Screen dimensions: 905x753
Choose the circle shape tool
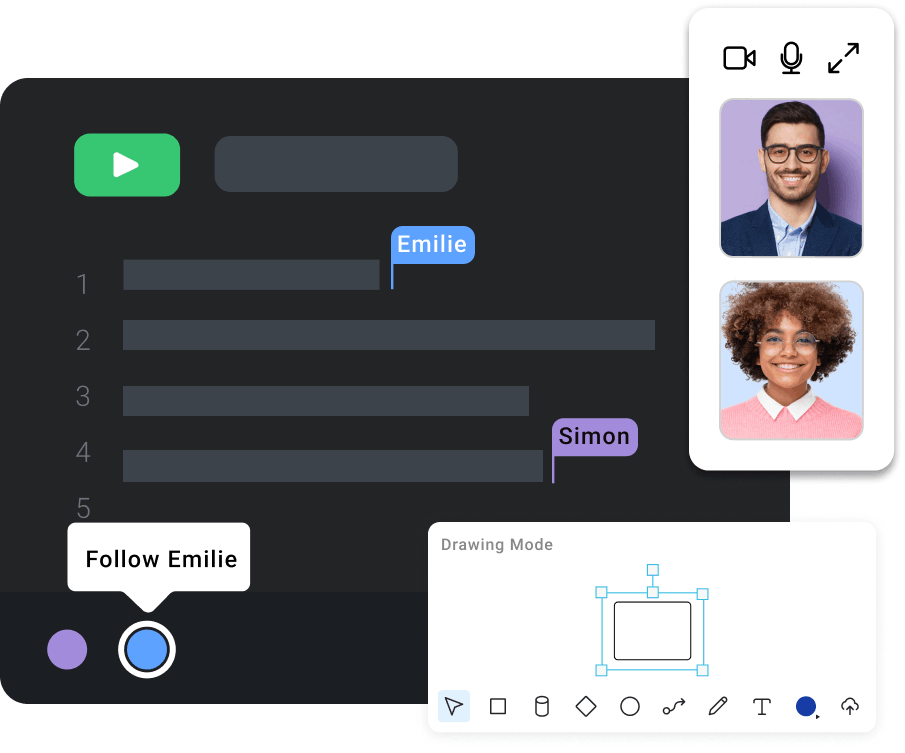tap(630, 707)
